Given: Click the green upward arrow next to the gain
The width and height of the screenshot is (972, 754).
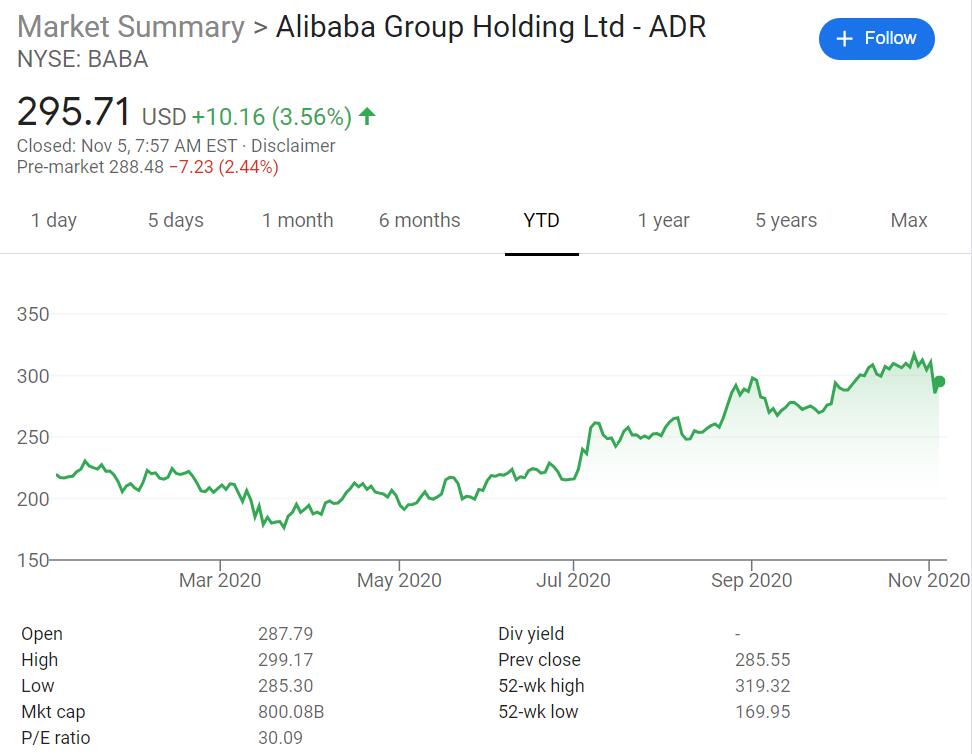Looking at the screenshot, I should (x=367, y=116).
